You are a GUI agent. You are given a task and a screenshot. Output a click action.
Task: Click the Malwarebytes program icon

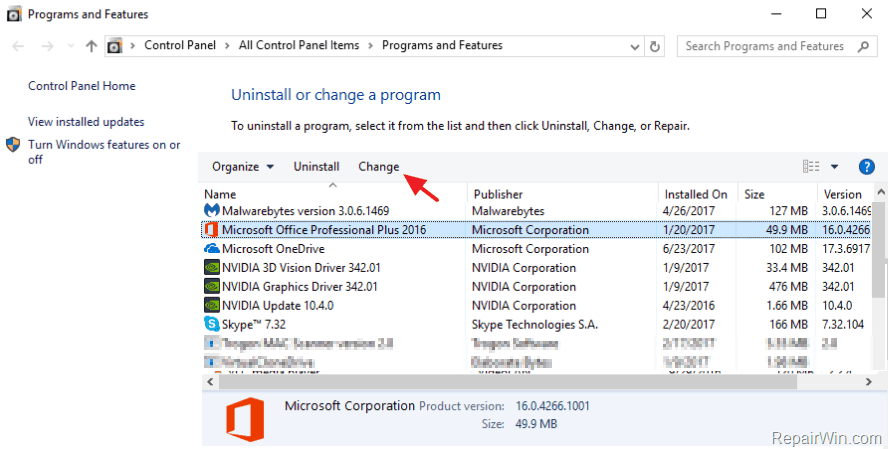point(211,211)
